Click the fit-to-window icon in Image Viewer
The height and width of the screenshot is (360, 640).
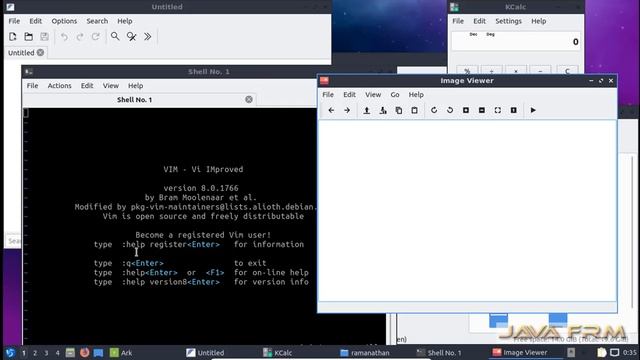click(498, 110)
